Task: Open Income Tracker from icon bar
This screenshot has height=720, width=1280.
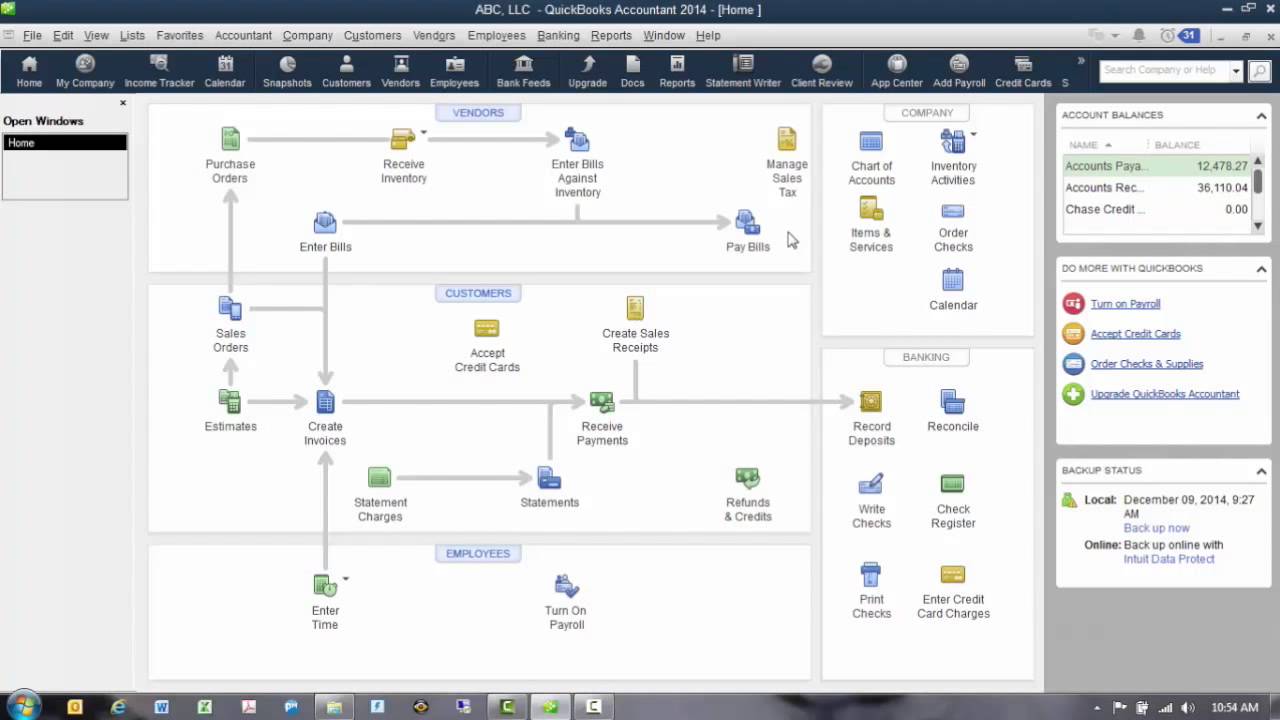Action: pyautogui.click(x=159, y=72)
